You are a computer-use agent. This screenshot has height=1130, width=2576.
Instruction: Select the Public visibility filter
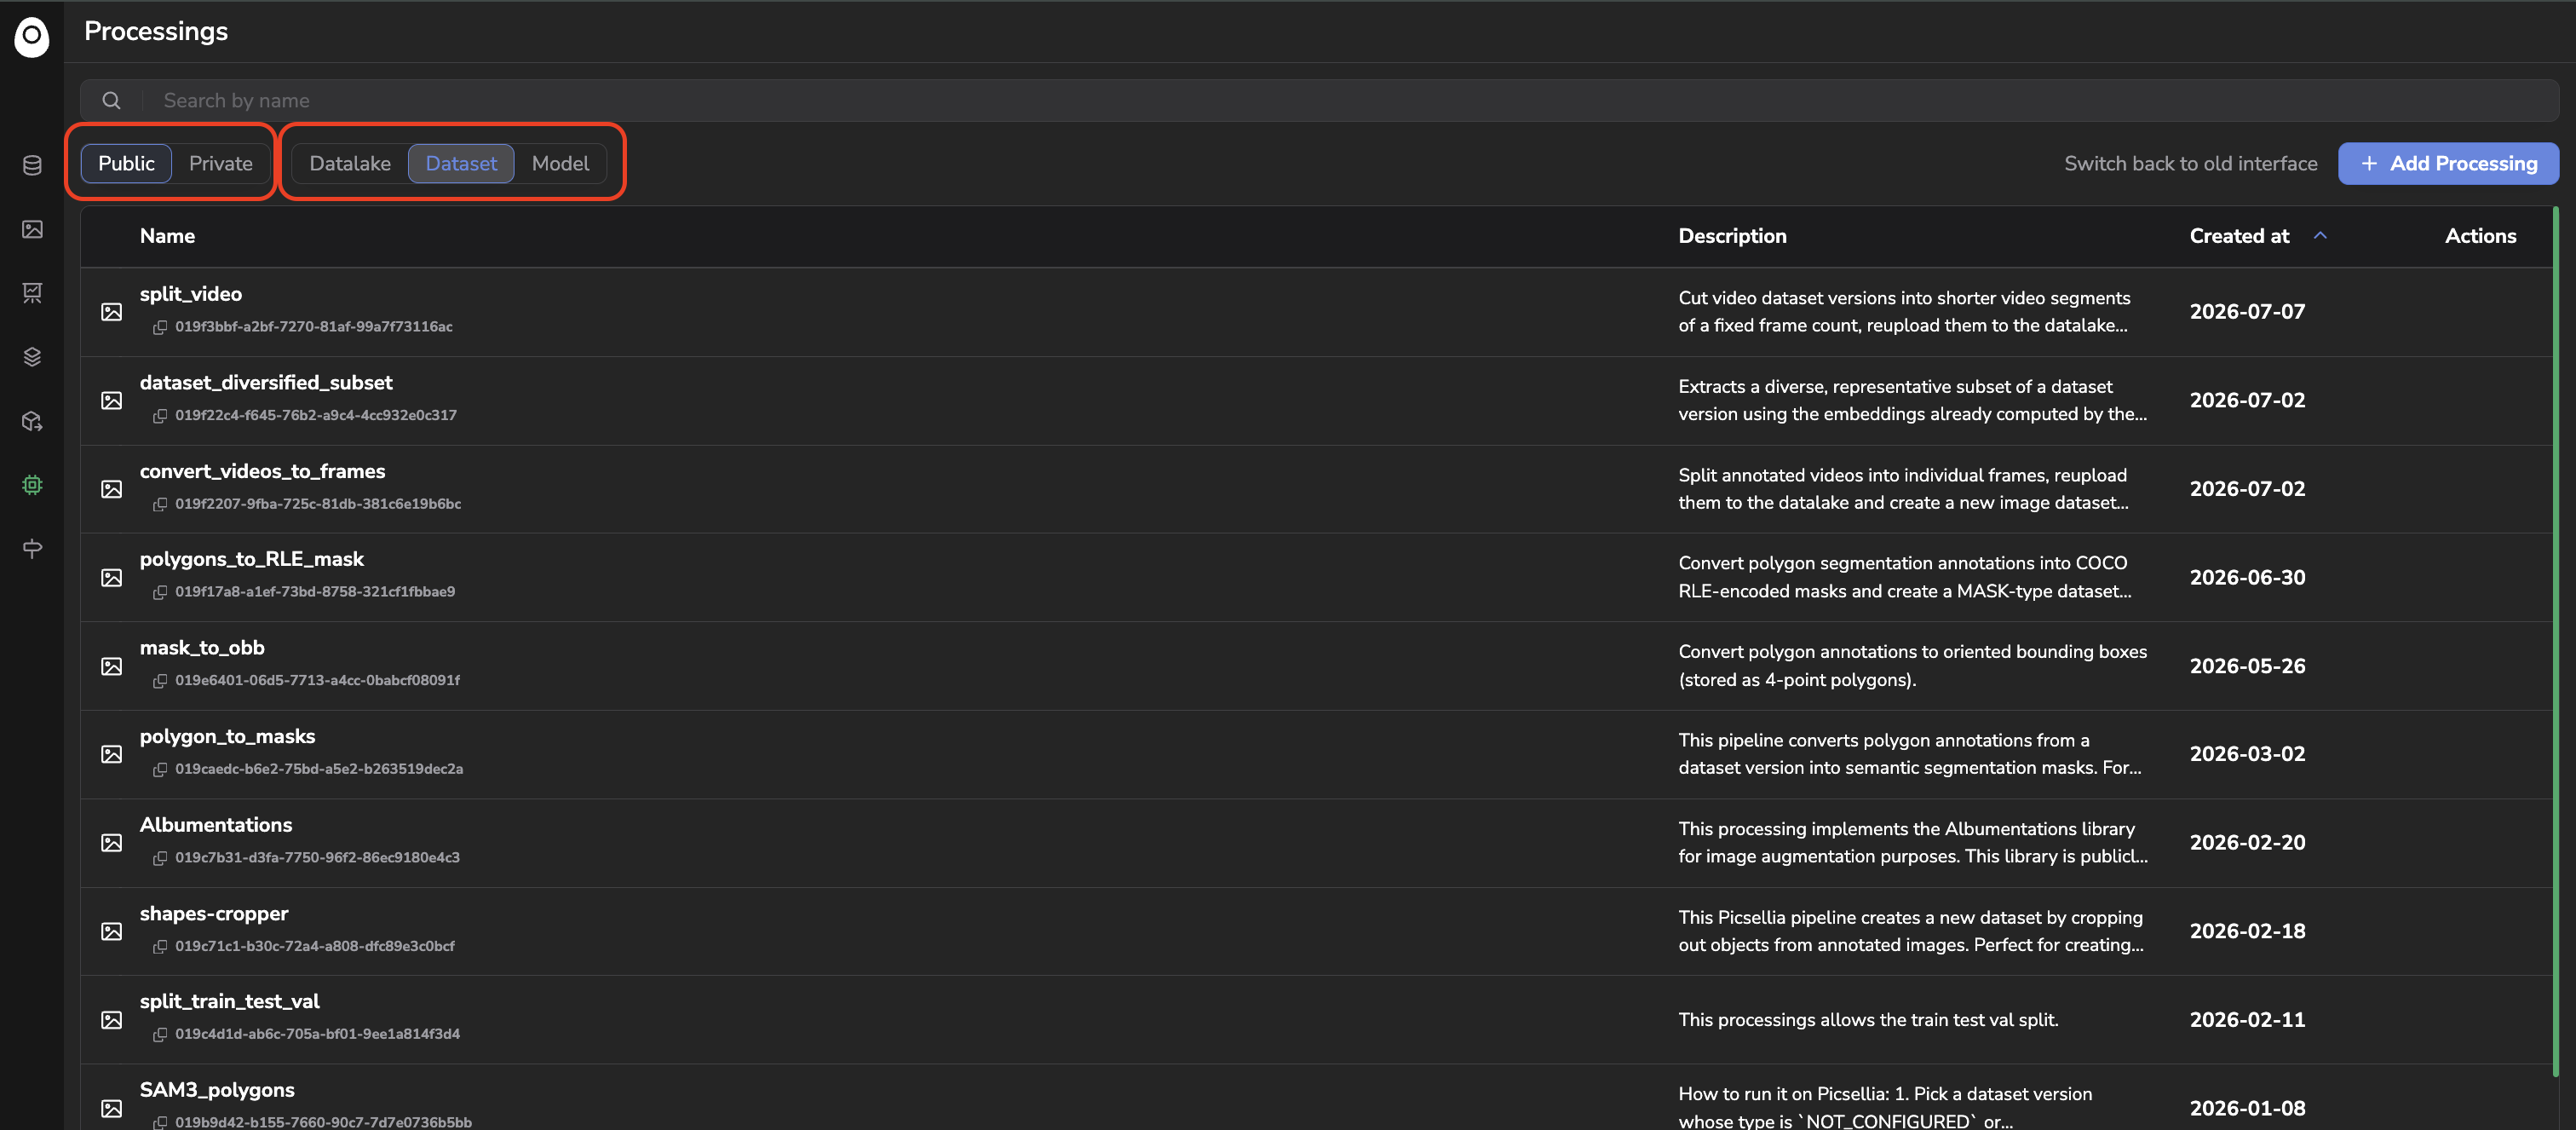126,163
